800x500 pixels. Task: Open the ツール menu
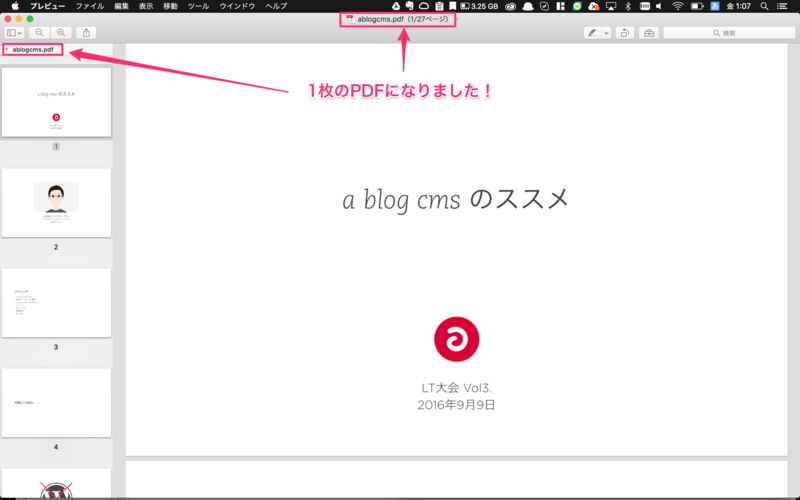(x=198, y=6)
